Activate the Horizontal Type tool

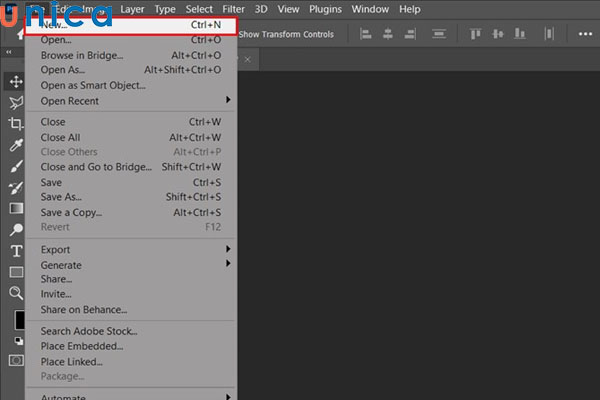16,251
